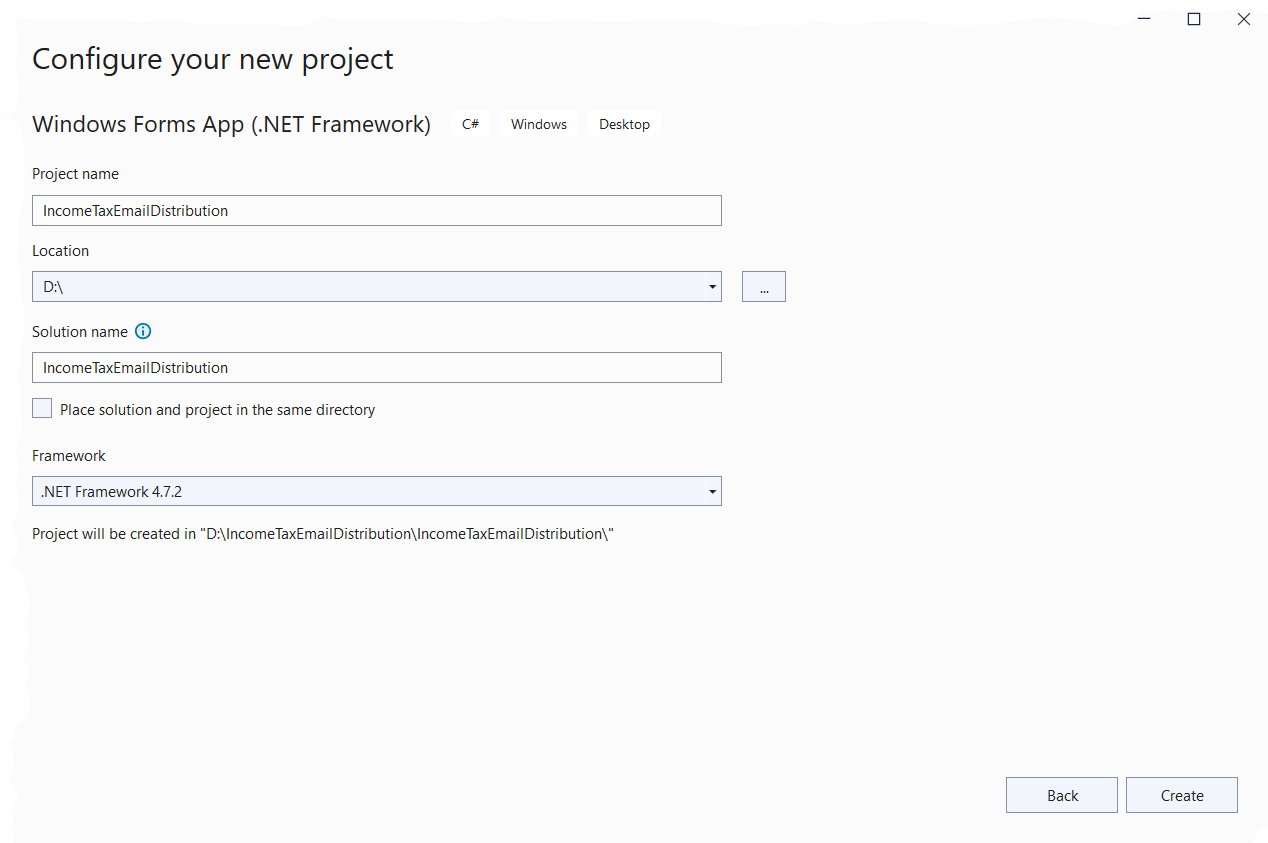Click the Windows platform tag

pos(539,124)
